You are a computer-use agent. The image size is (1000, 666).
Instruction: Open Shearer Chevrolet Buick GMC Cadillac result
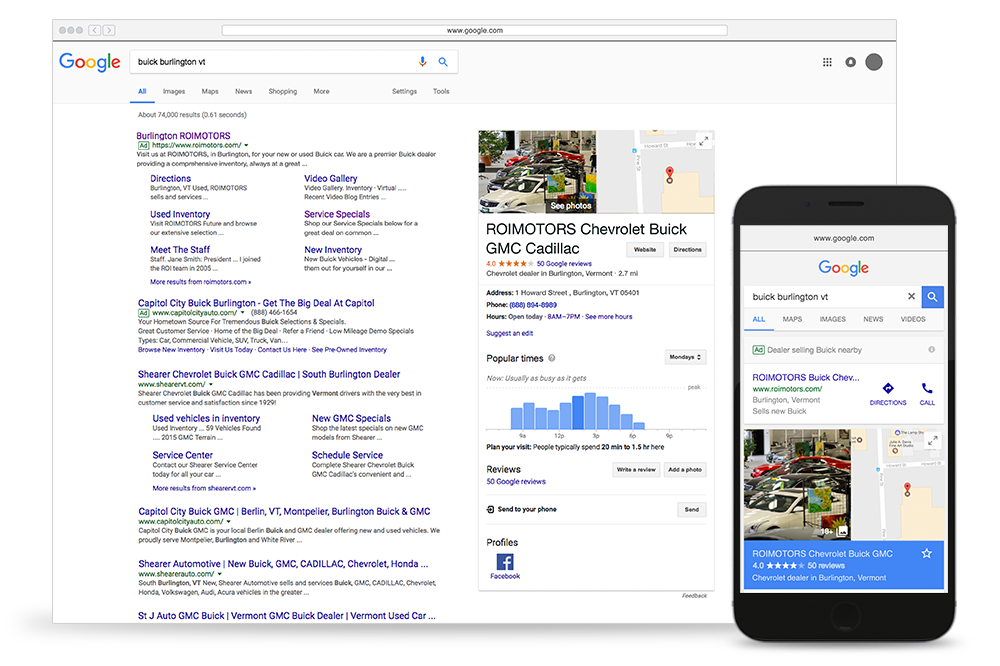point(269,374)
